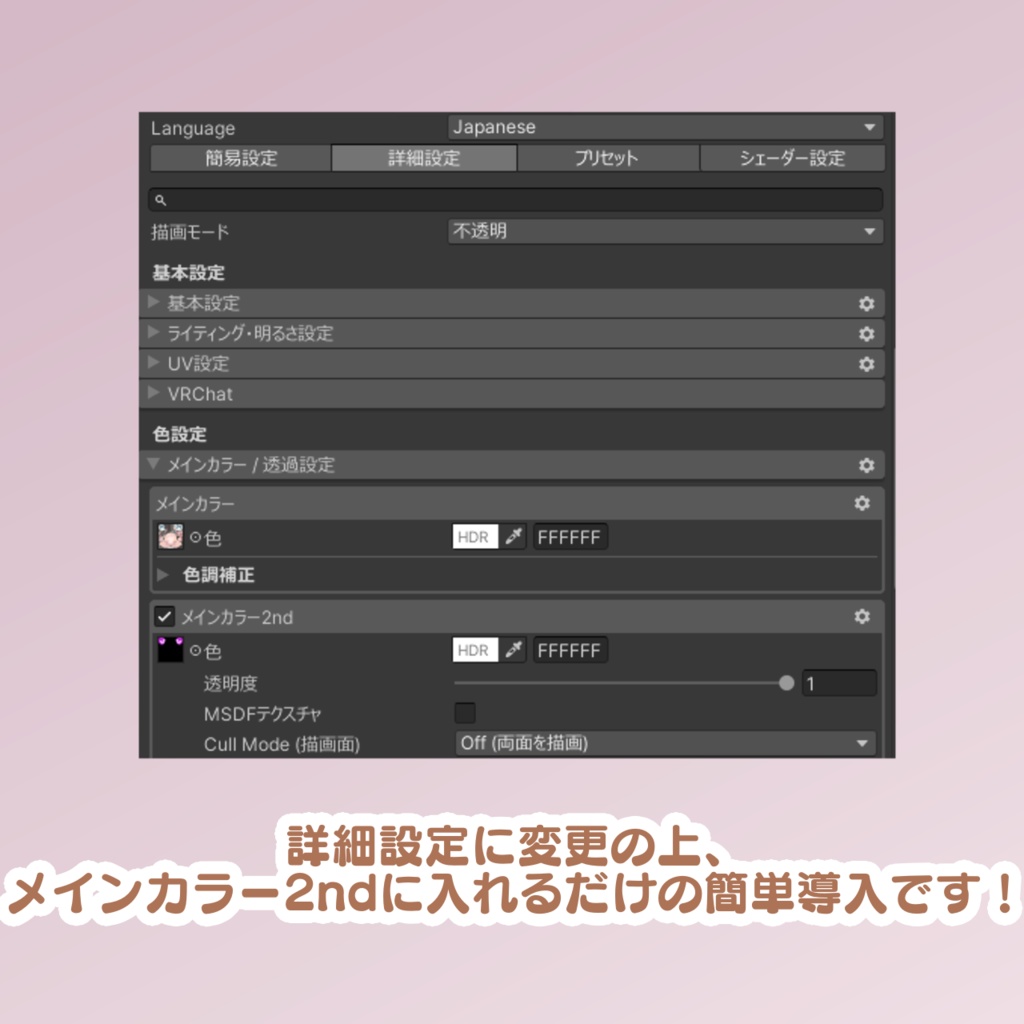This screenshot has height=1024, width=1024.
Task: Disable the メインカラー2nd checkbox
Action: [x=166, y=617]
